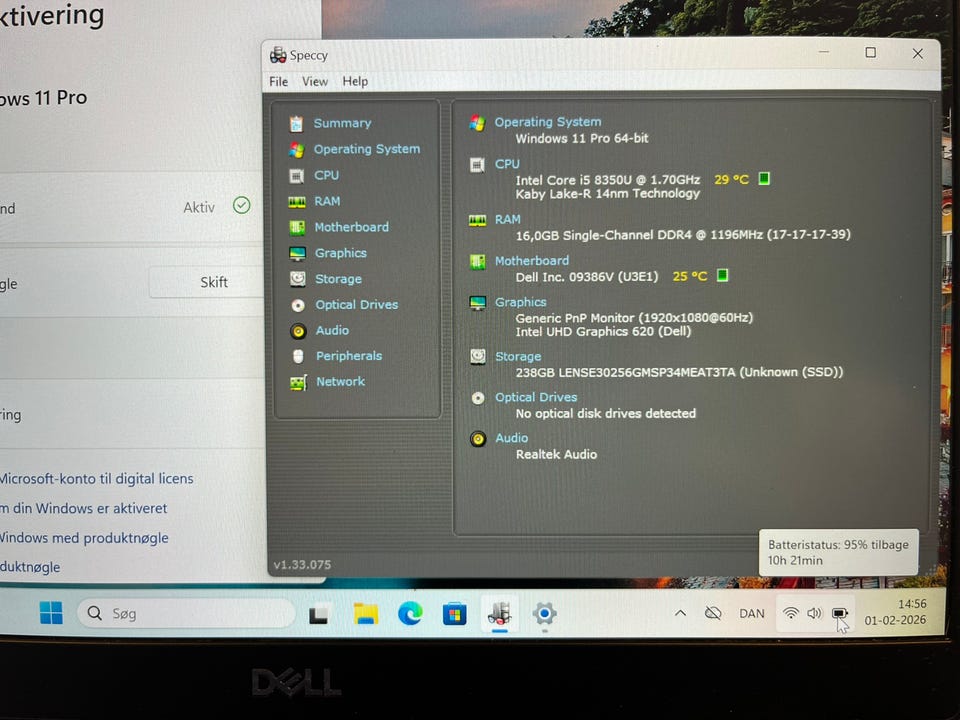This screenshot has width=960, height=720.
Task: Click the version label v1.33.075
Action: click(x=302, y=564)
